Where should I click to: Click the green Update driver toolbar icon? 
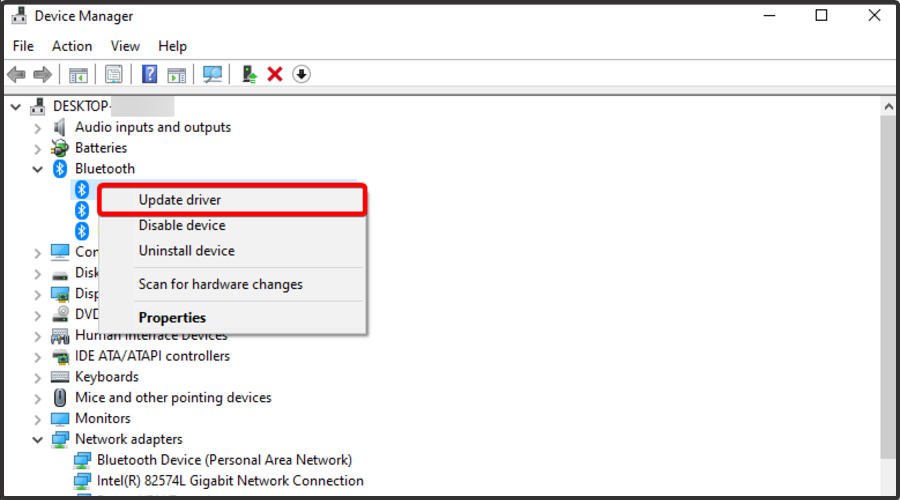249,74
